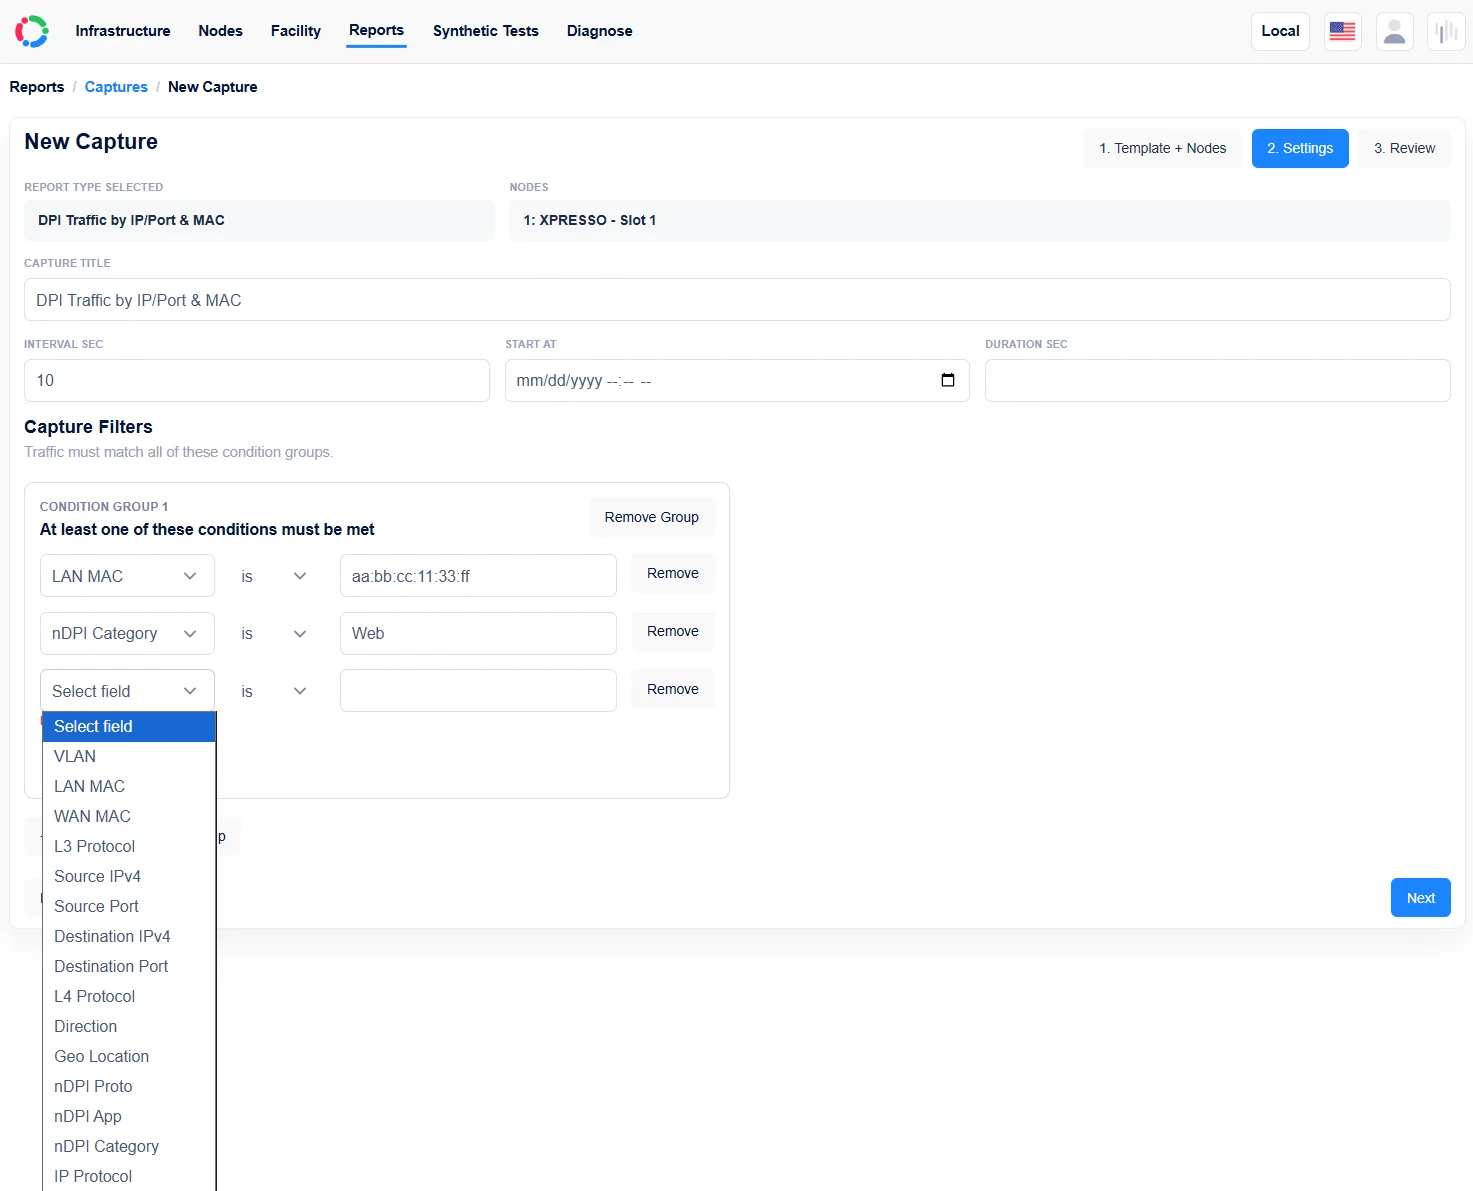Open operator dropdown for LAN MAC row
Screen dimensions: 1473x1191
pos(273,576)
